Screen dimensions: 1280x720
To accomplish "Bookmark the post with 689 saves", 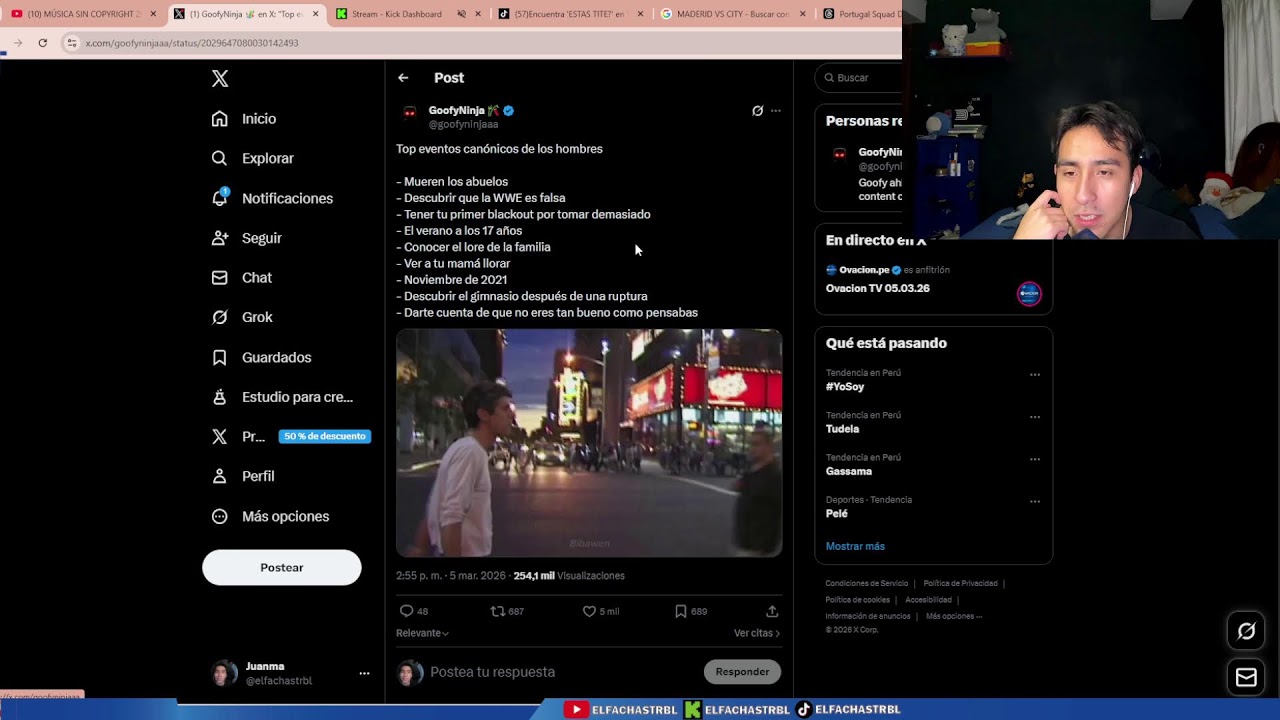I will pyautogui.click(x=690, y=611).
